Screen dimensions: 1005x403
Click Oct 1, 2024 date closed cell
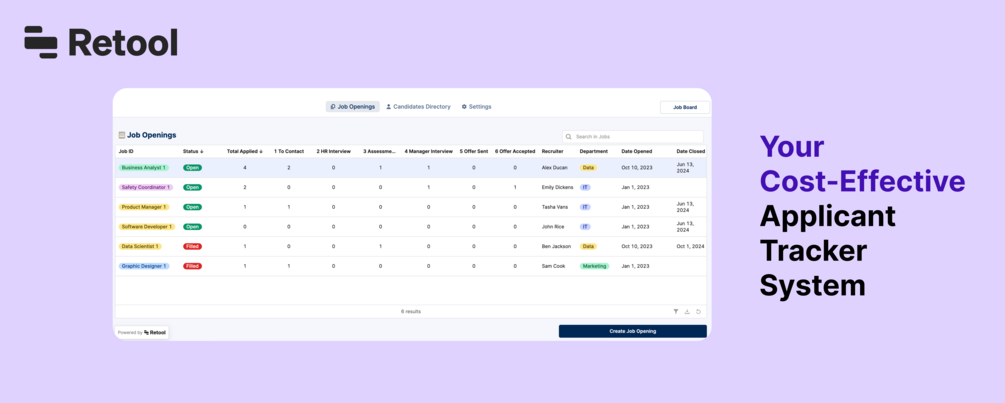tap(690, 246)
